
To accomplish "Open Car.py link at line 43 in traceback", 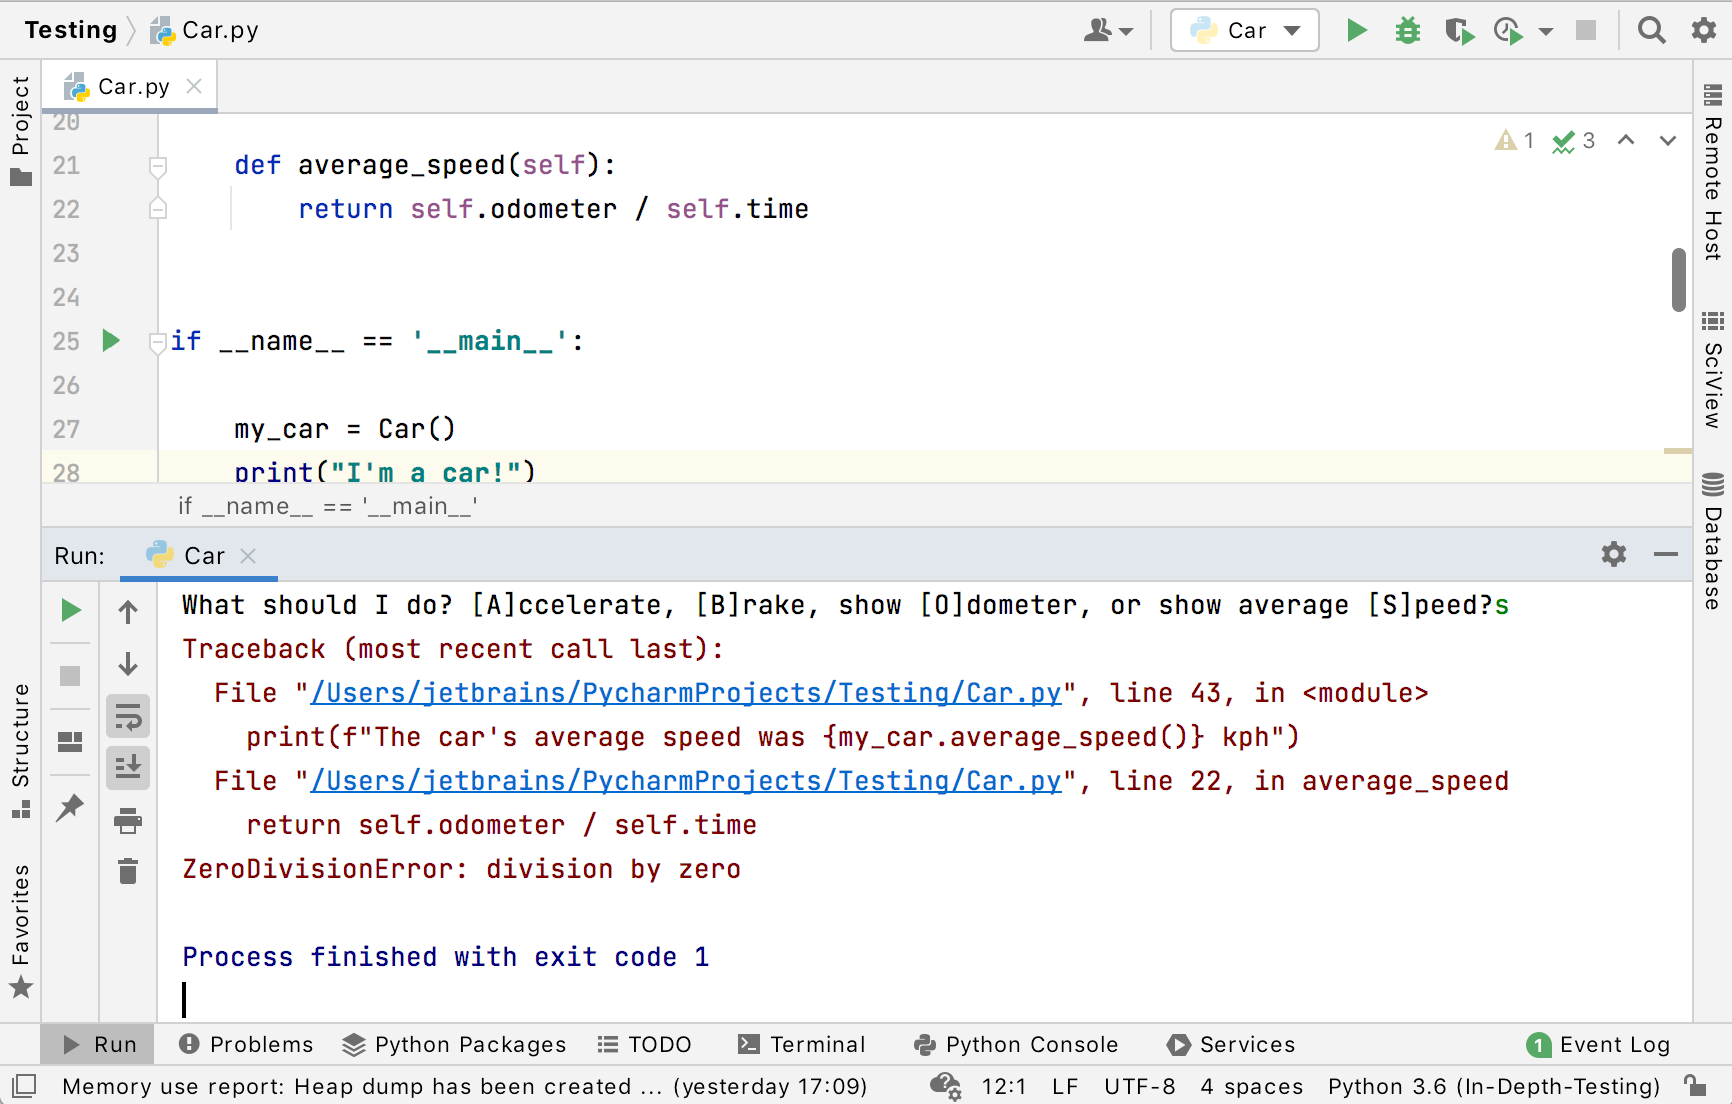I will coord(685,693).
